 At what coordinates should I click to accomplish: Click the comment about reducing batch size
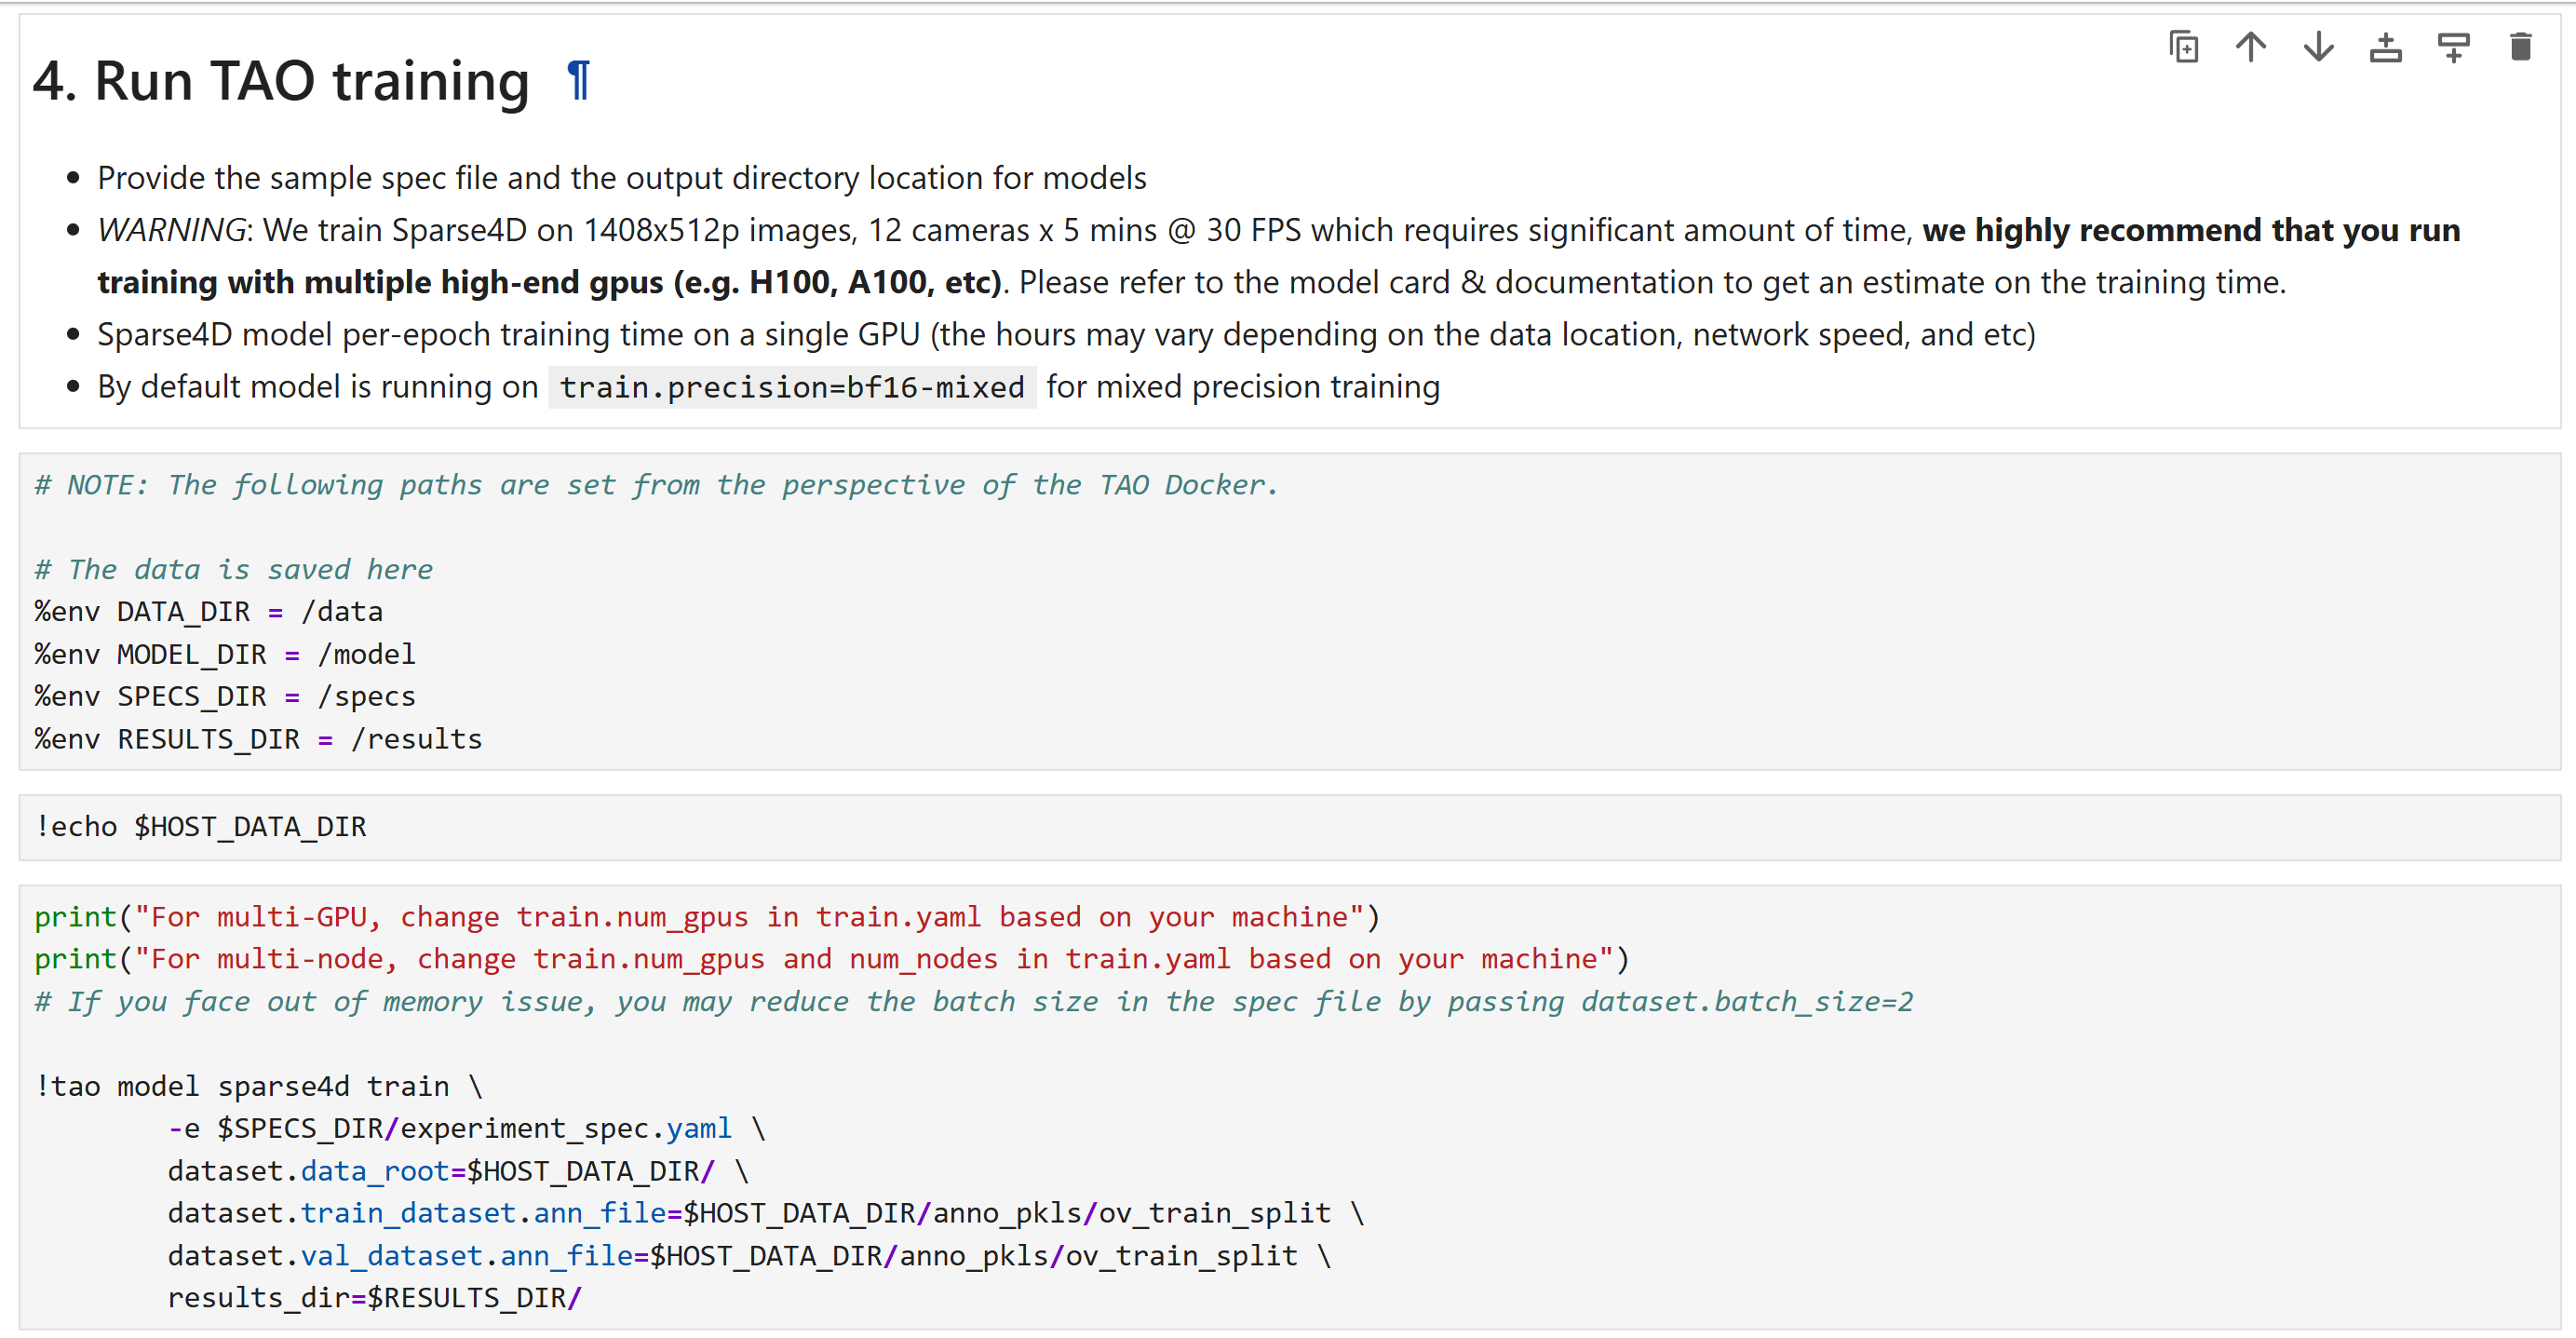click(973, 1002)
